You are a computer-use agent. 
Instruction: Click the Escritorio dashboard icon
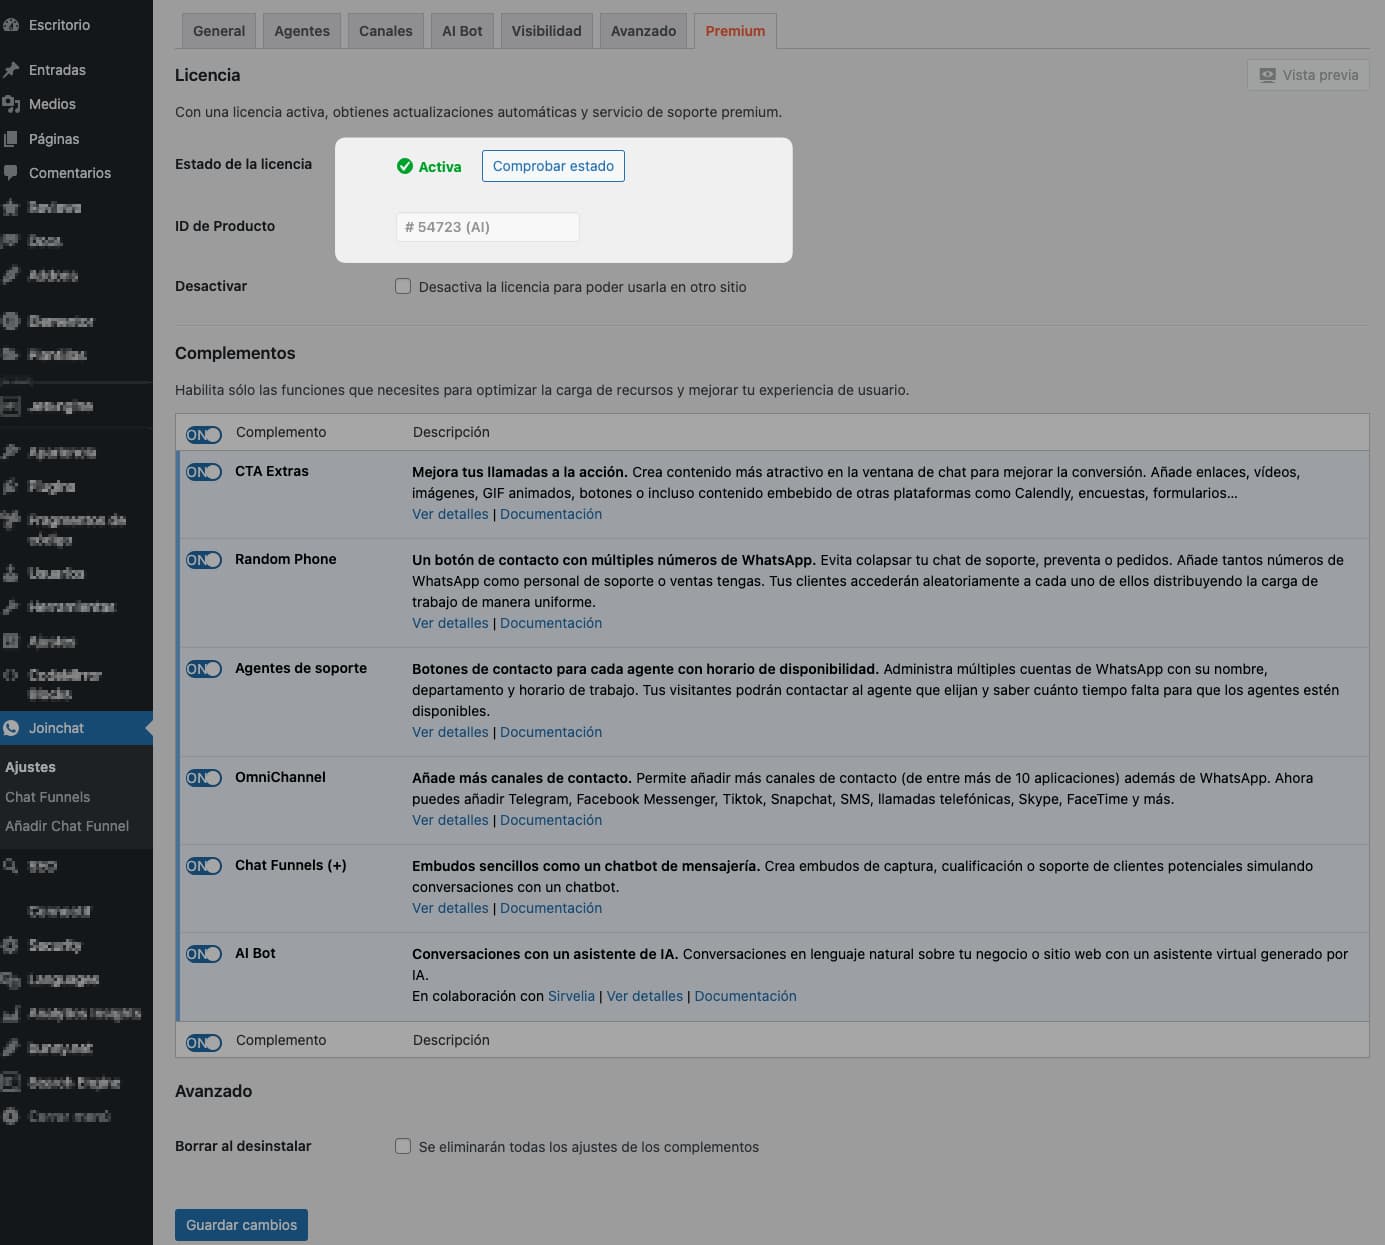11,25
